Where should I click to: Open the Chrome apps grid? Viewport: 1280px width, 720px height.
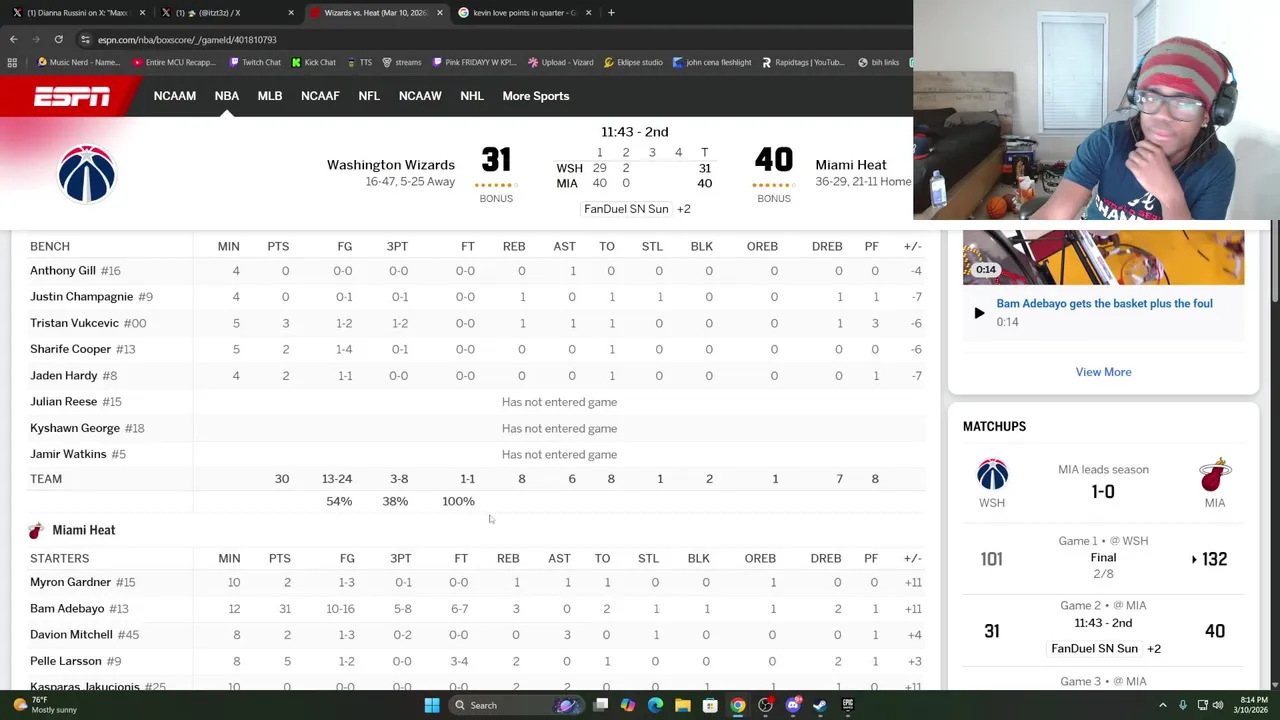click(x=12, y=62)
